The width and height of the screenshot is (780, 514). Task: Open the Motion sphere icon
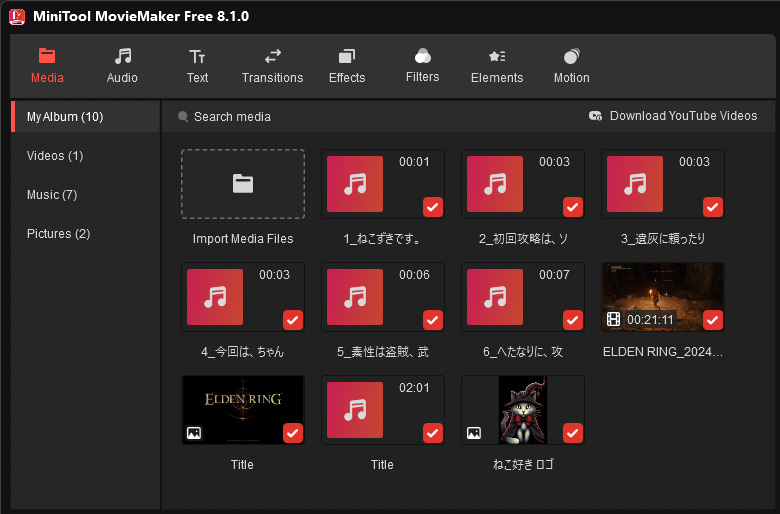click(x=572, y=56)
